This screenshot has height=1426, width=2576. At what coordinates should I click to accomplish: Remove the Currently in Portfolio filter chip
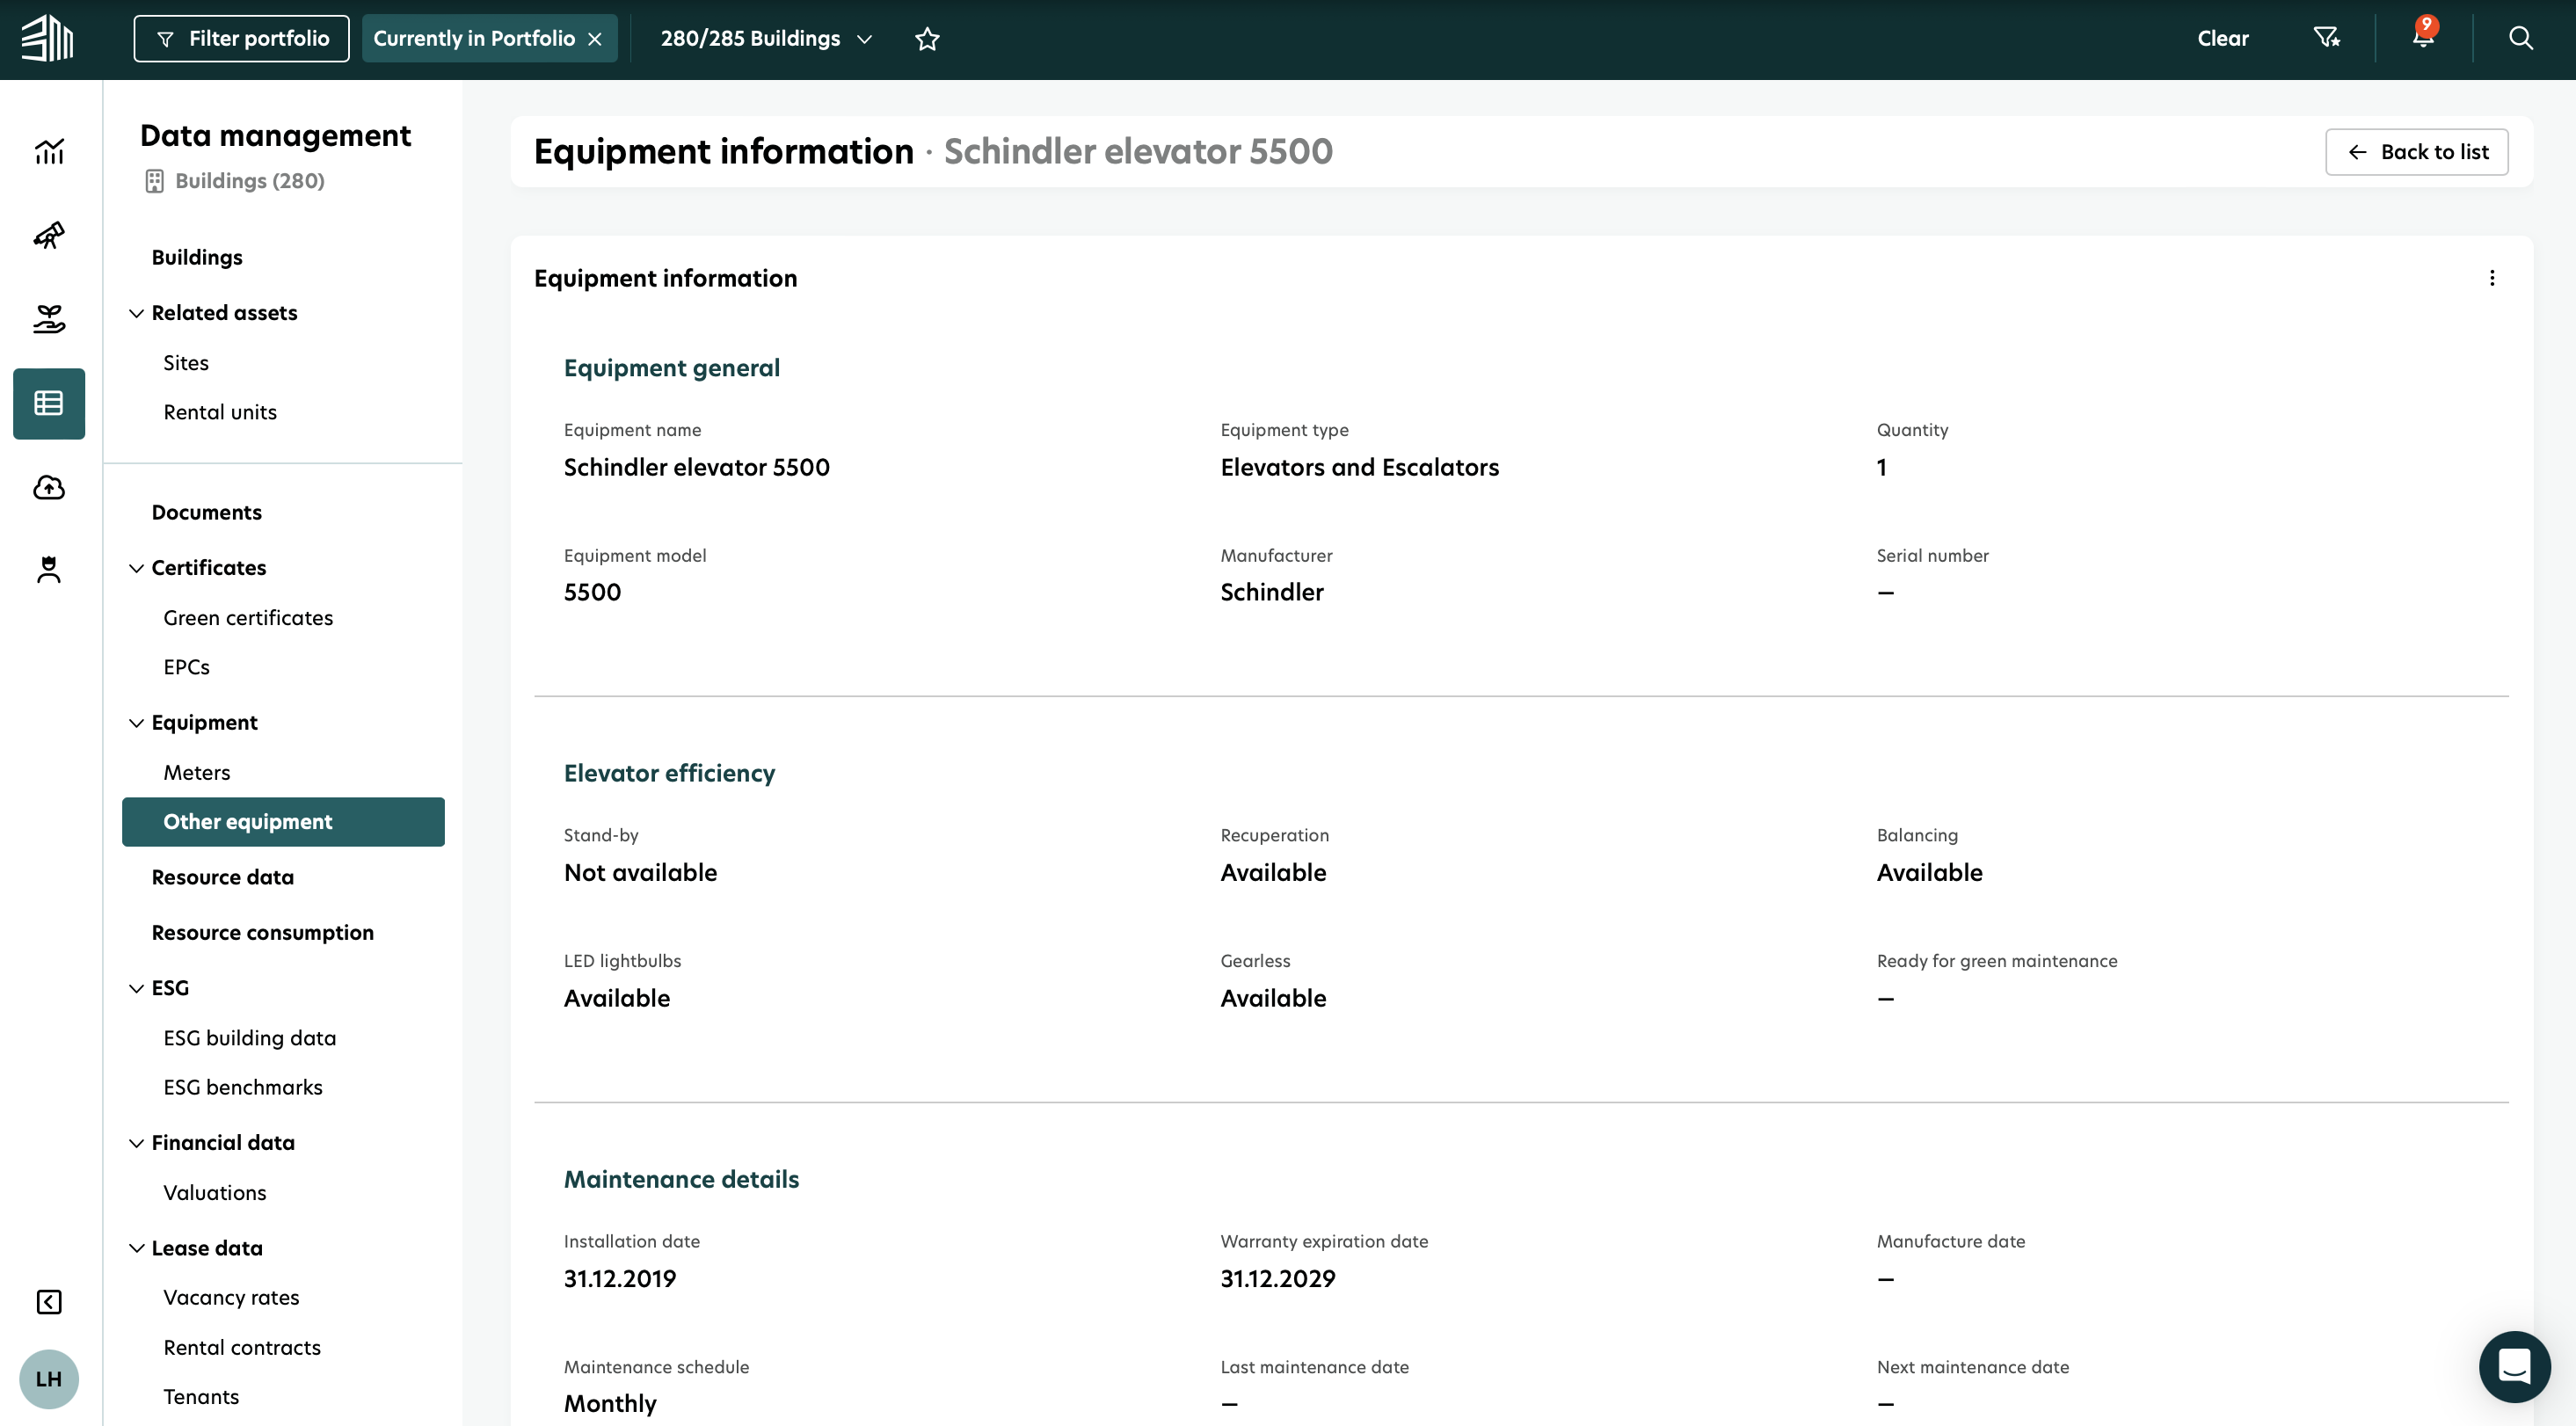(595, 38)
